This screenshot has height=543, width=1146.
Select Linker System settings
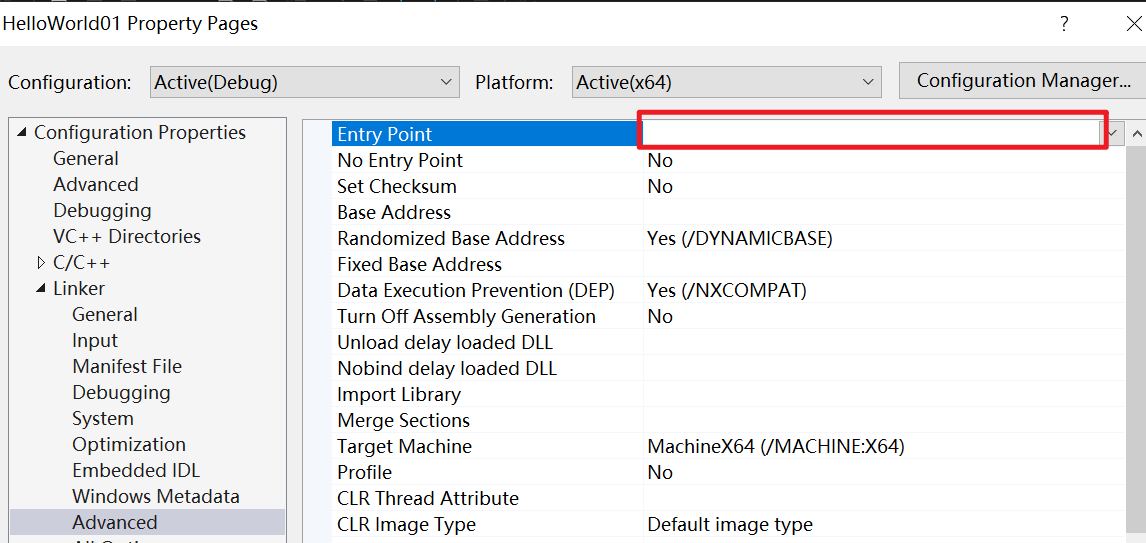click(102, 419)
